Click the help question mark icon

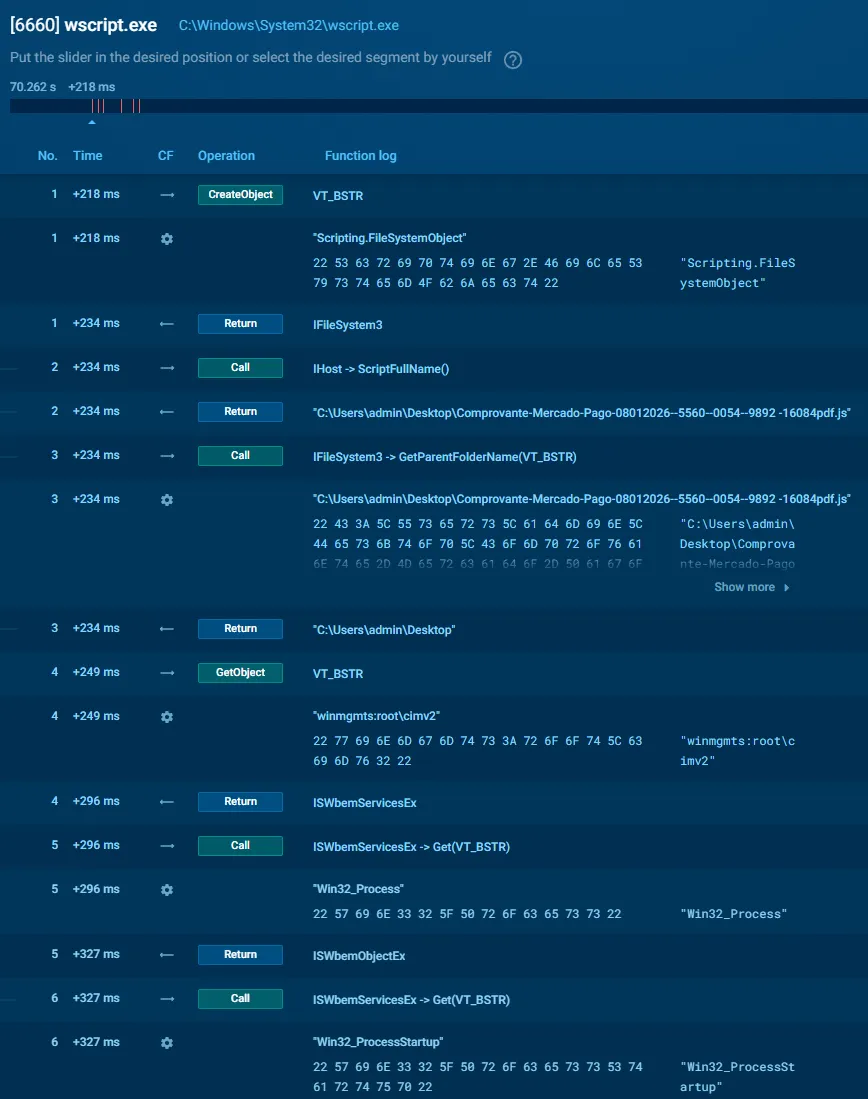tap(513, 60)
